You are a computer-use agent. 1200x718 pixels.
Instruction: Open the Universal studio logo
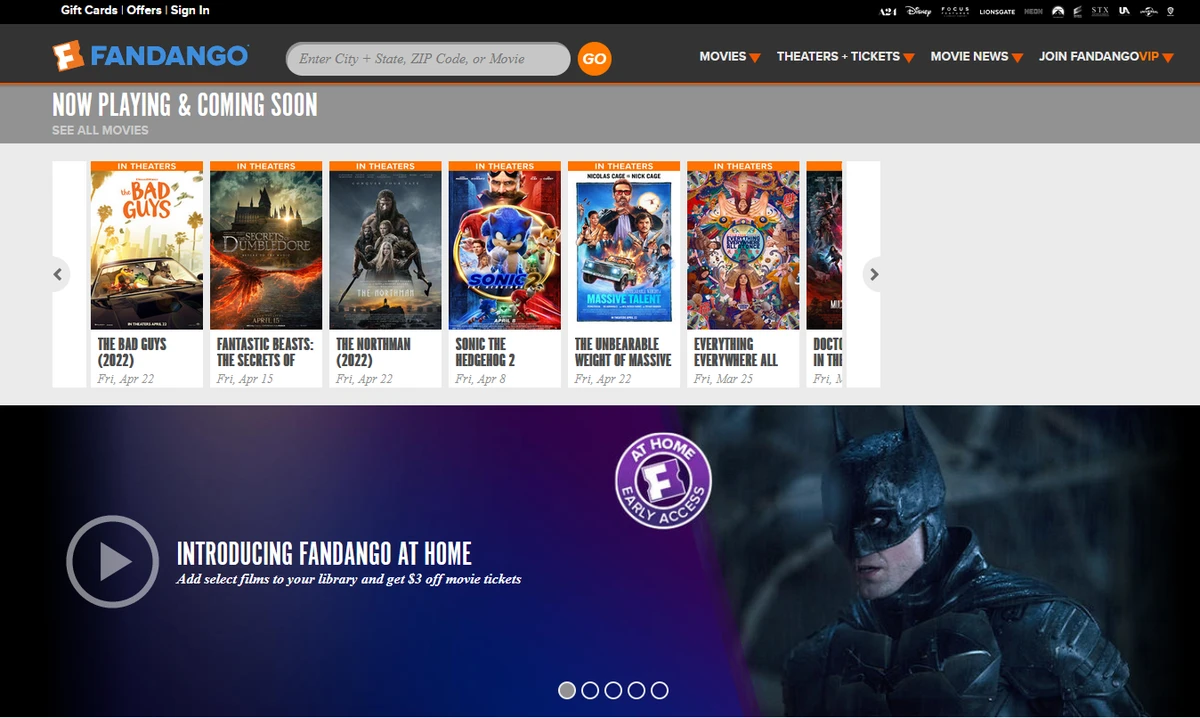click(1149, 12)
